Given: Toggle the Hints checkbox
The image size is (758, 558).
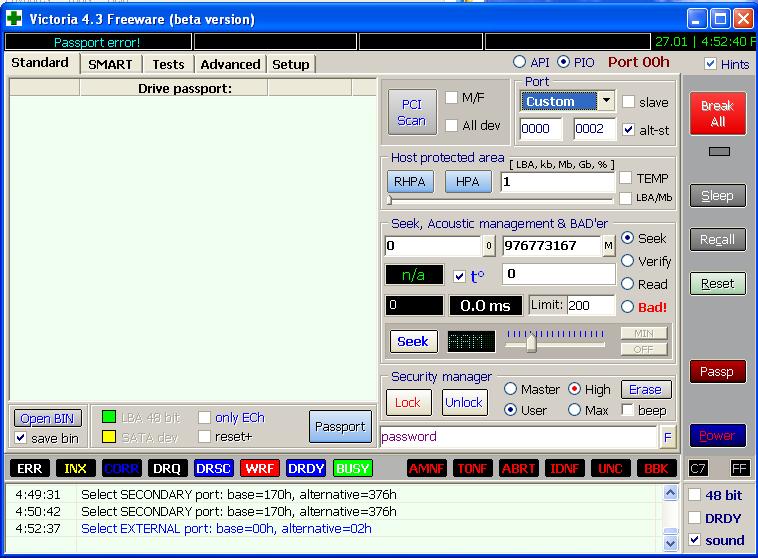Looking at the screenshot, I should (710, 64).
